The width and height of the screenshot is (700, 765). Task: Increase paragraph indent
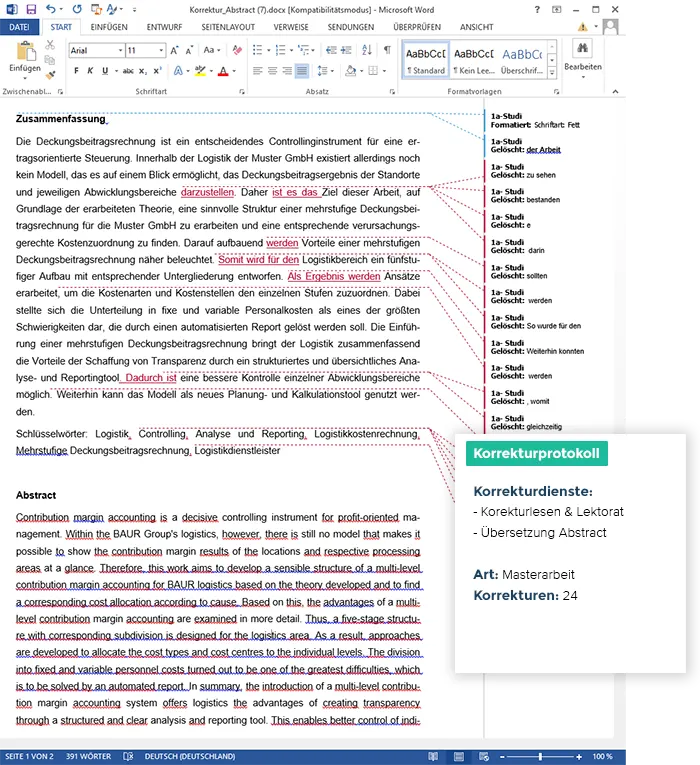pos(346,50)
